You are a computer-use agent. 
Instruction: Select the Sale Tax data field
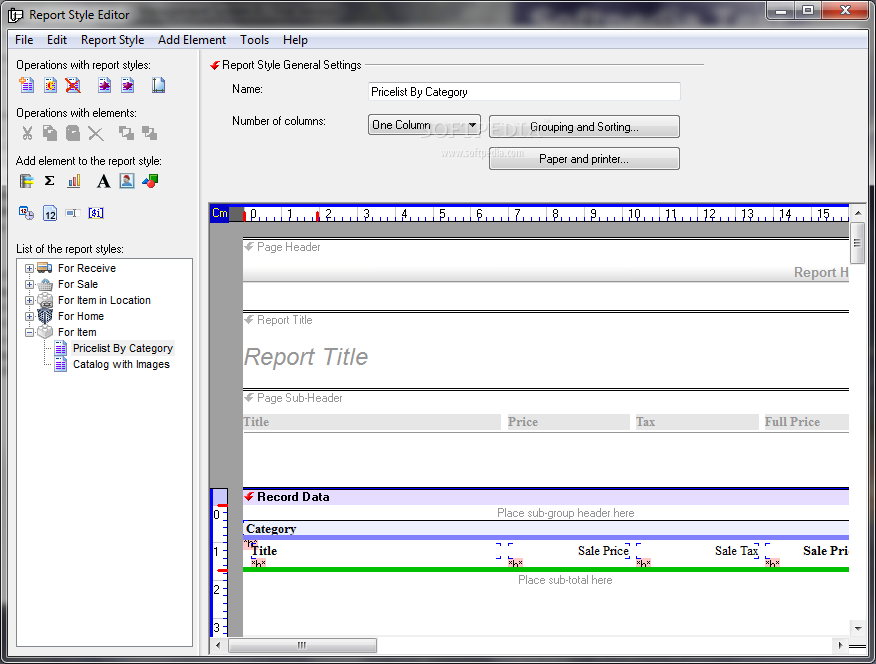click(698, 551)
